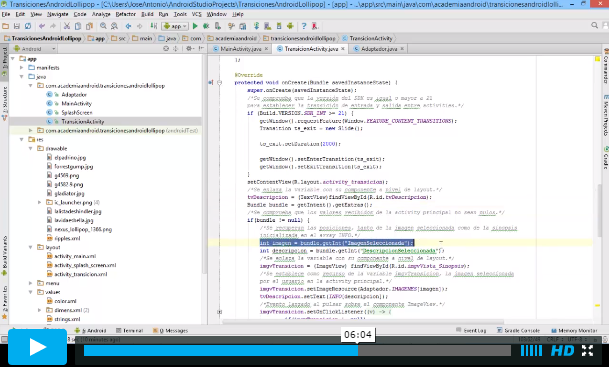This screenshot has width=609, height=367.
Task: Debug the app with the bug icon
Action: [x=206, y=26]
